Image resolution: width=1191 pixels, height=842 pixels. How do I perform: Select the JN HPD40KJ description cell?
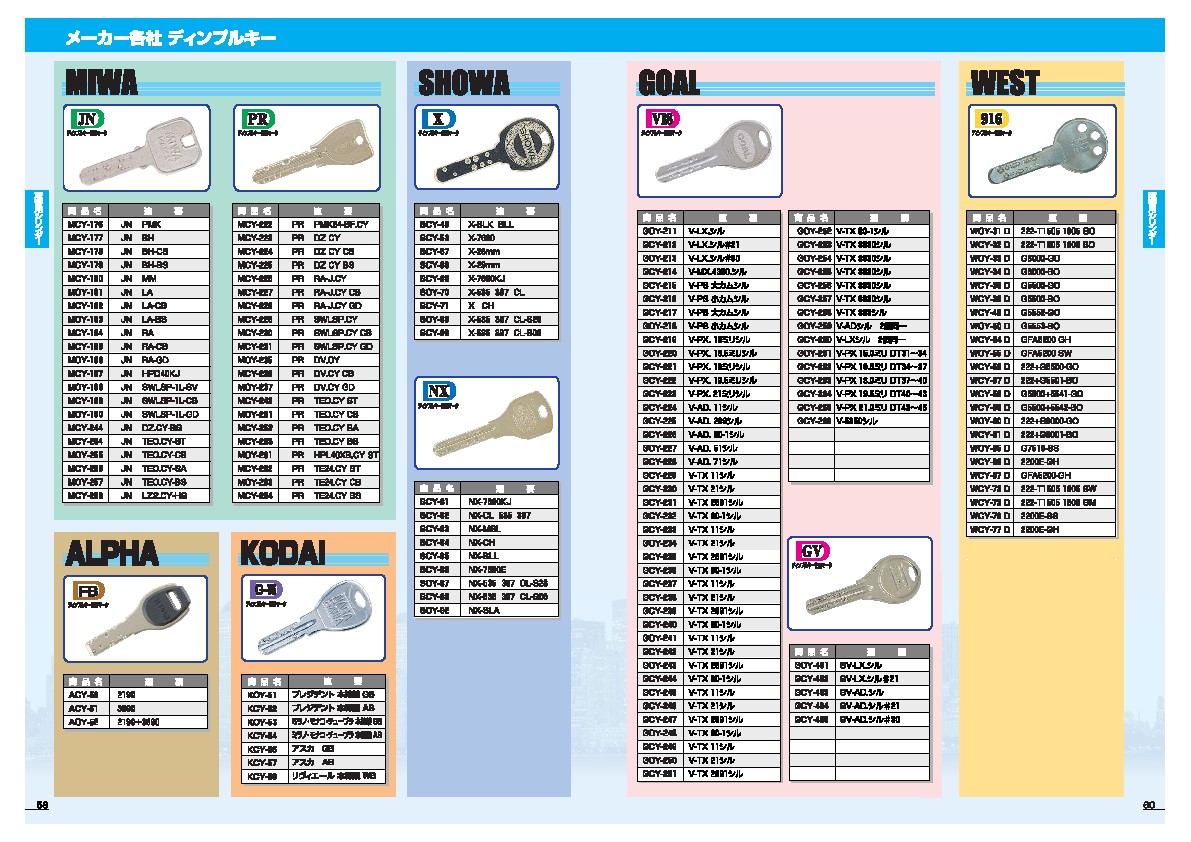coord(159,374)
